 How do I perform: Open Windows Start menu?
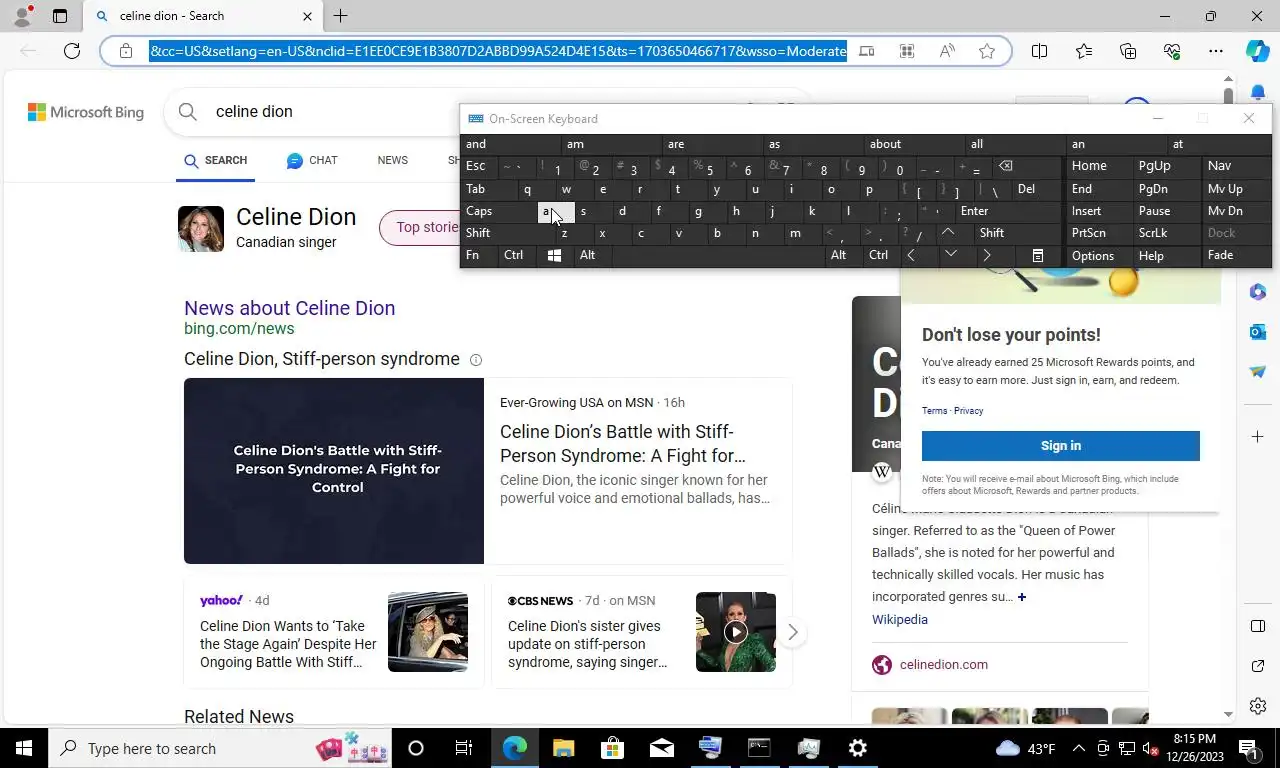(x=24, y=748)
